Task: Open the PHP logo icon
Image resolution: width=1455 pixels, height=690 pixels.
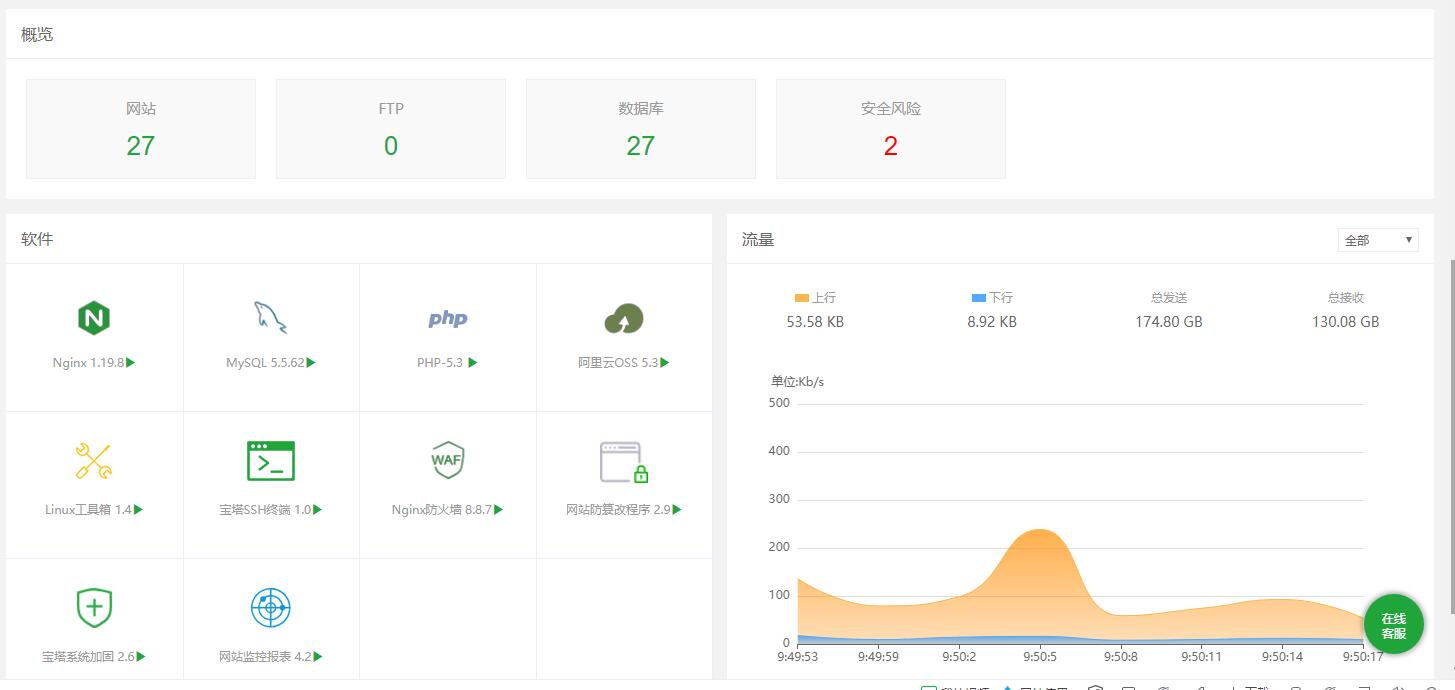Action: (448, 319)
